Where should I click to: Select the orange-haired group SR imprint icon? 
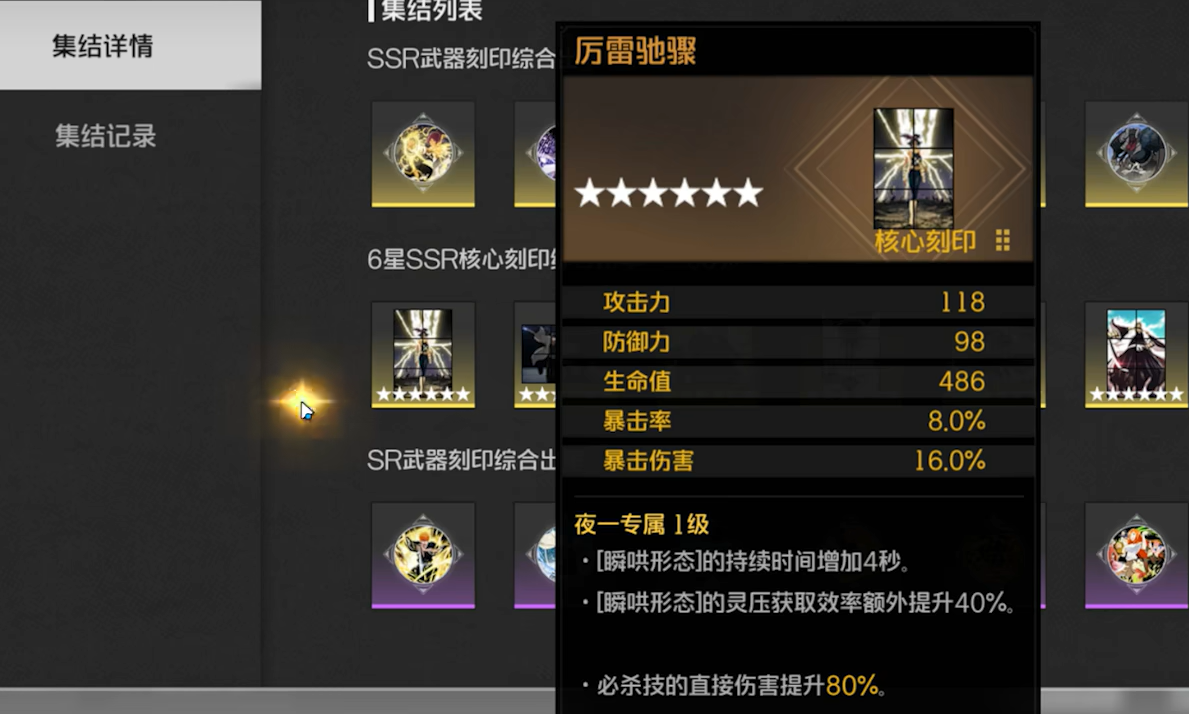(1136, 555)
